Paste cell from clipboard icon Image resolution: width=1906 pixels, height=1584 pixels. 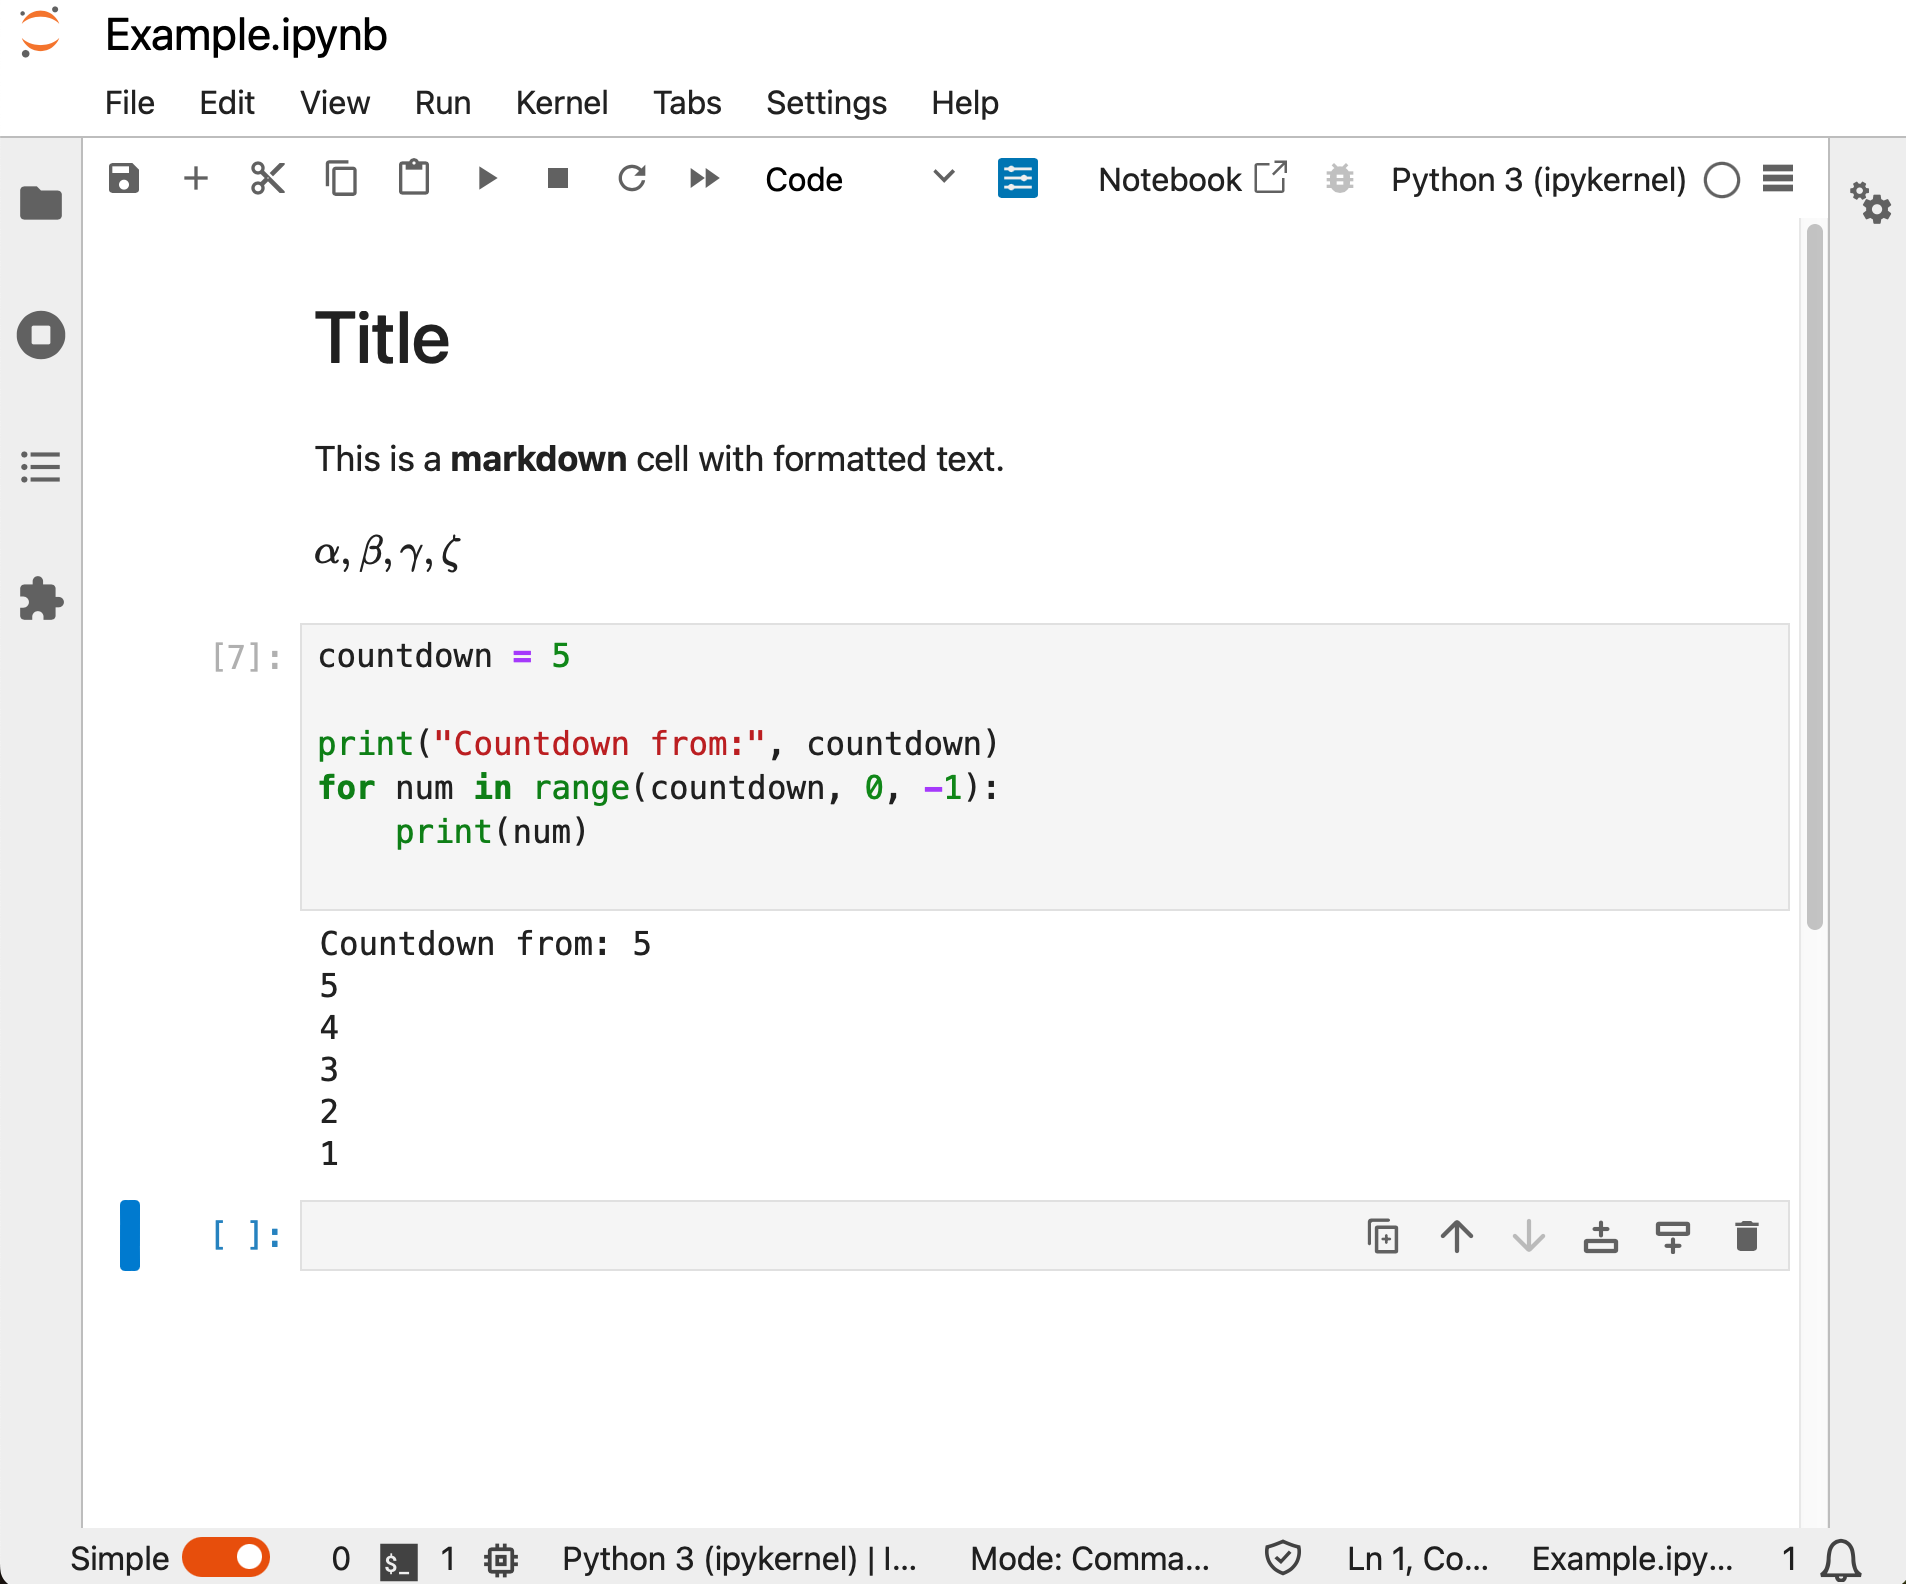click(414, 179)
